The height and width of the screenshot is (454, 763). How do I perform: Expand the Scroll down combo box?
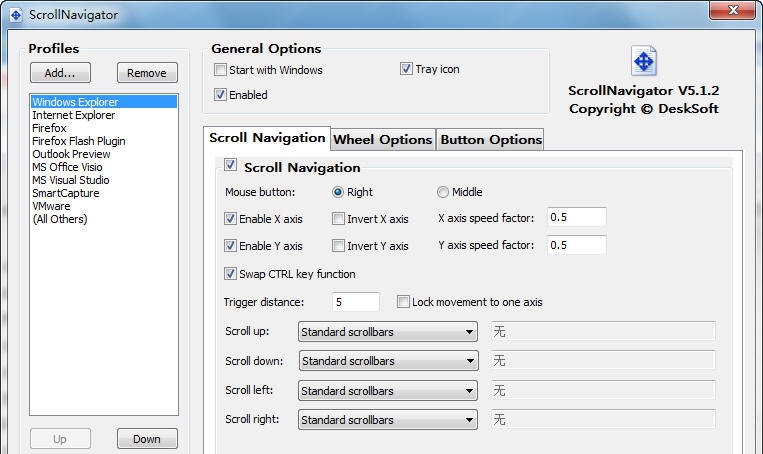point(388,361)
